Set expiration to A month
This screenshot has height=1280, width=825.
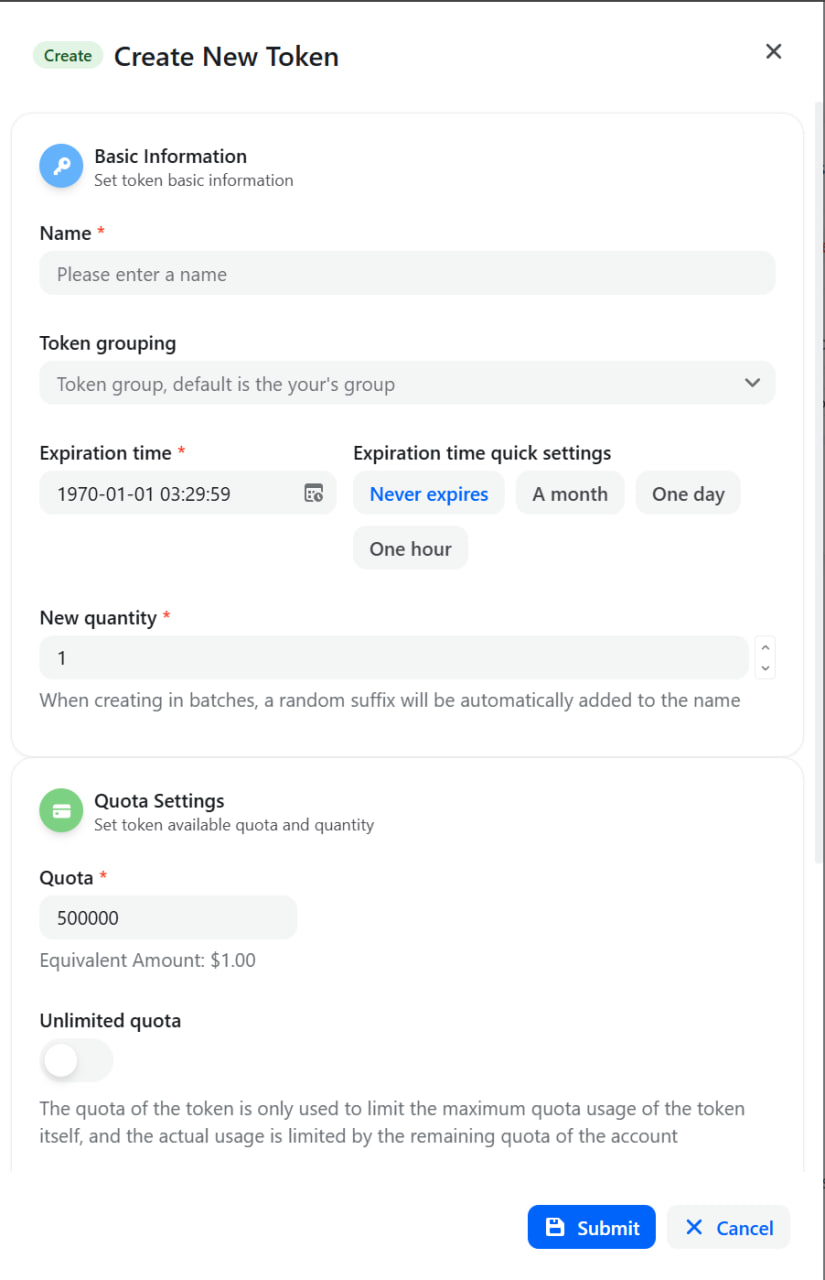(x=570, y=493)
